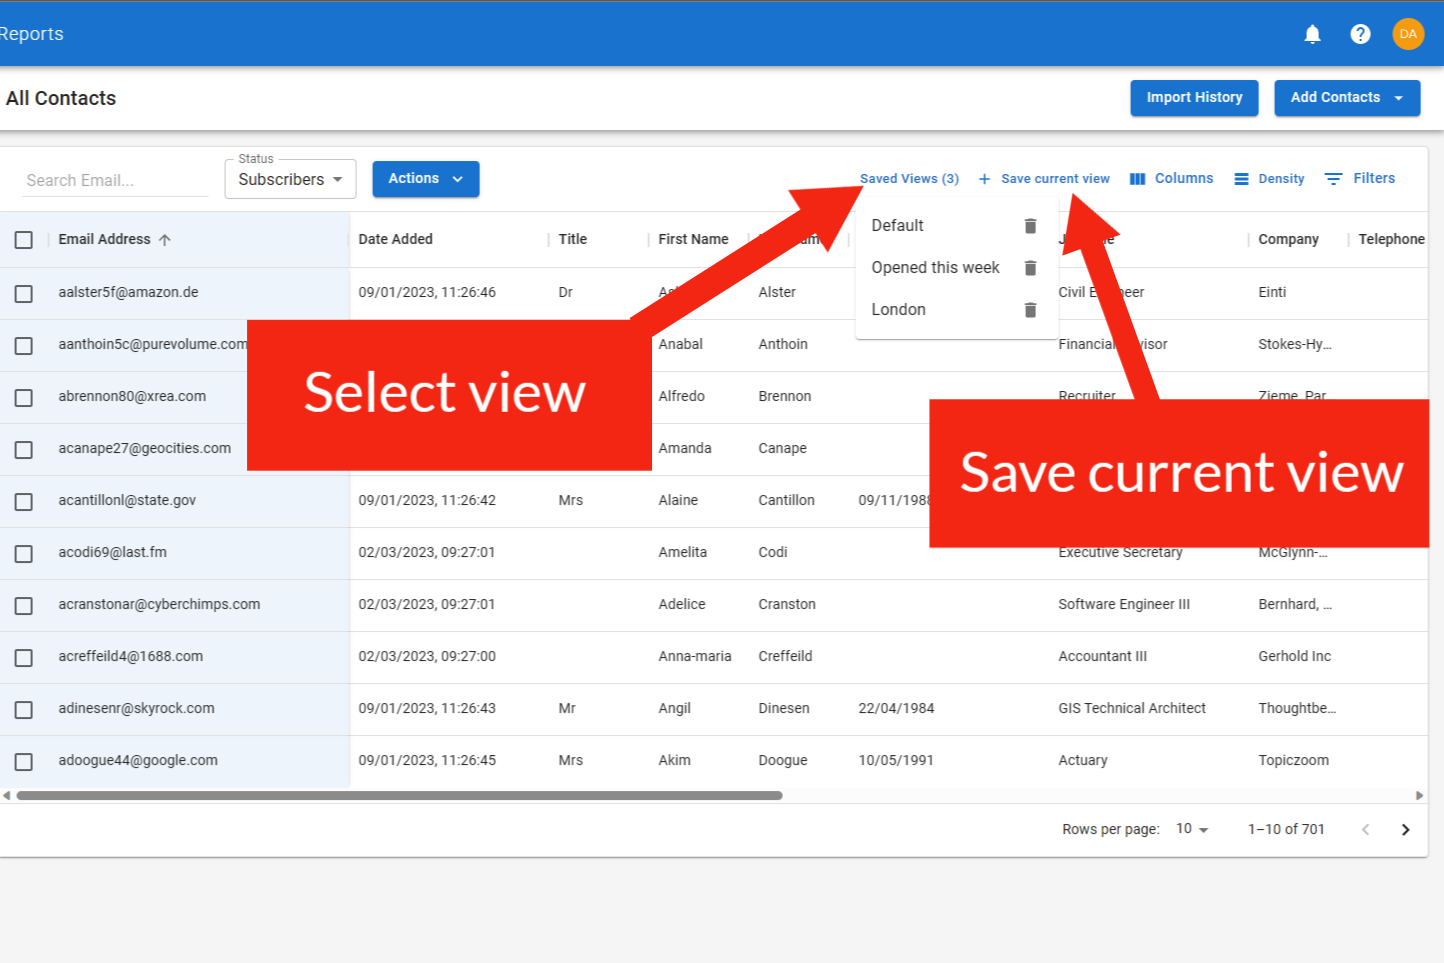Choose 'Opened this week' saved view
The image size is (1444, 963).
(x=935, y=268)
